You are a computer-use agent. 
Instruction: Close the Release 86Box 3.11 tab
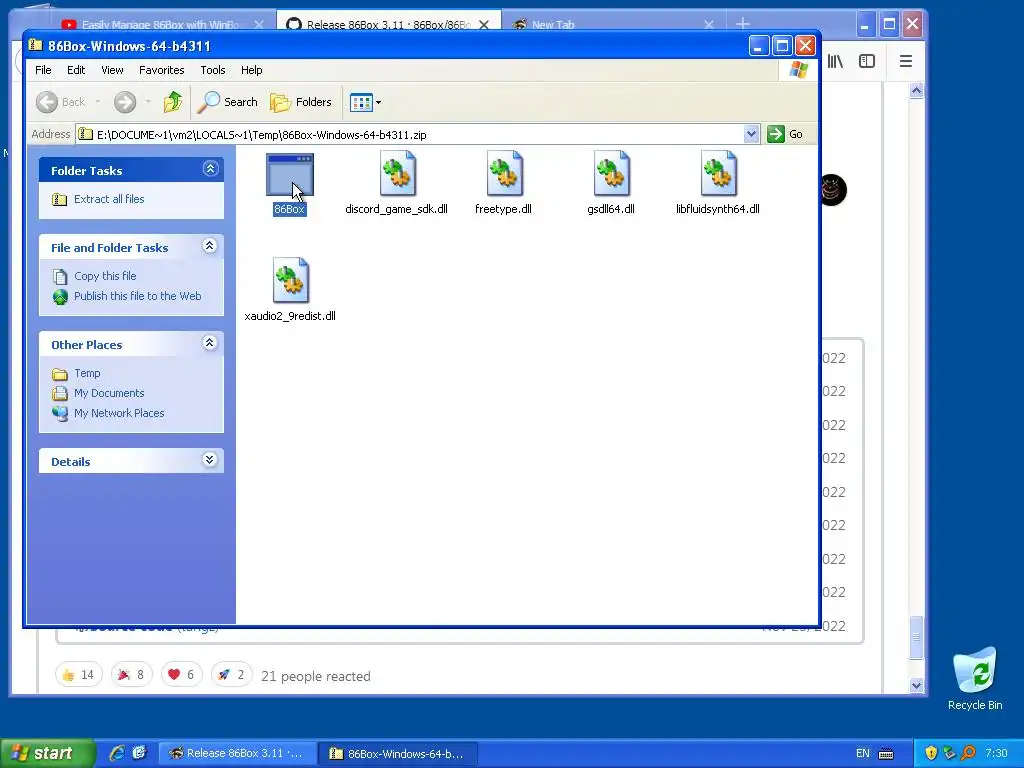[x=484, y=25]
